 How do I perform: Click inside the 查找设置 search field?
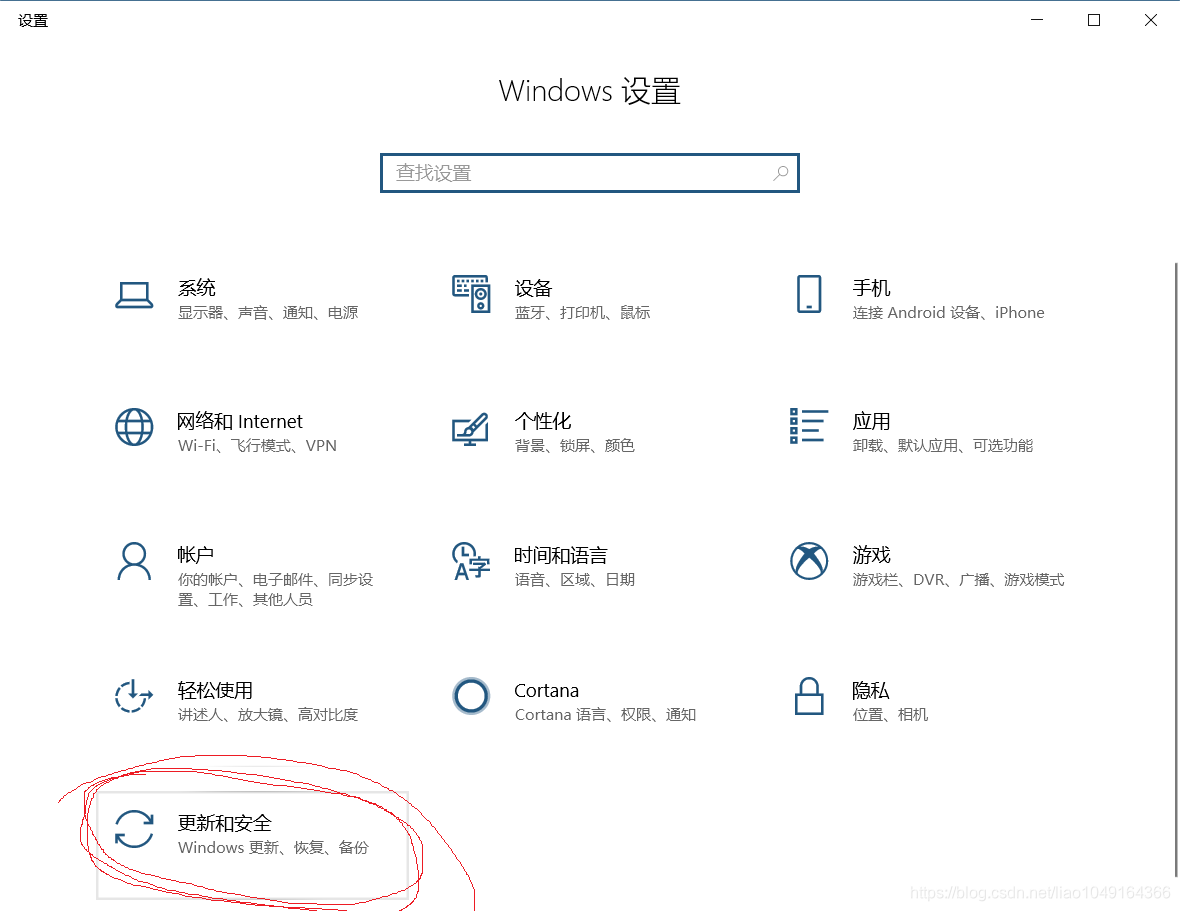click(590, 173)
